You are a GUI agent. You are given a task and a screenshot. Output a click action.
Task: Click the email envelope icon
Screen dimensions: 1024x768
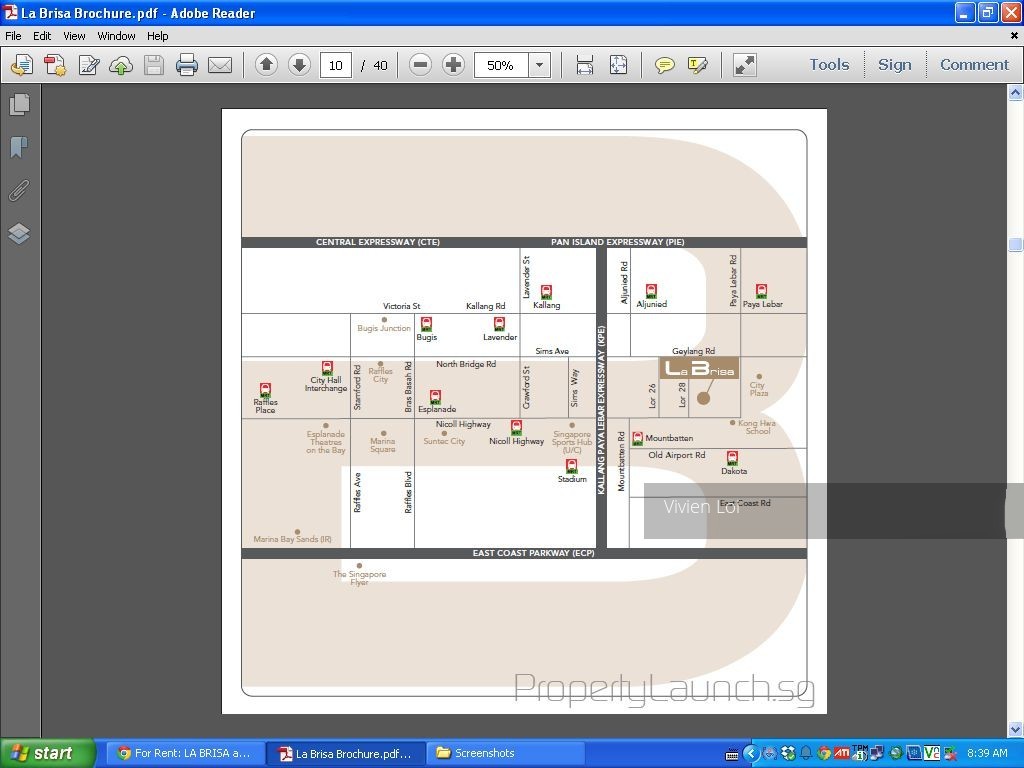(x=220, y=65)
